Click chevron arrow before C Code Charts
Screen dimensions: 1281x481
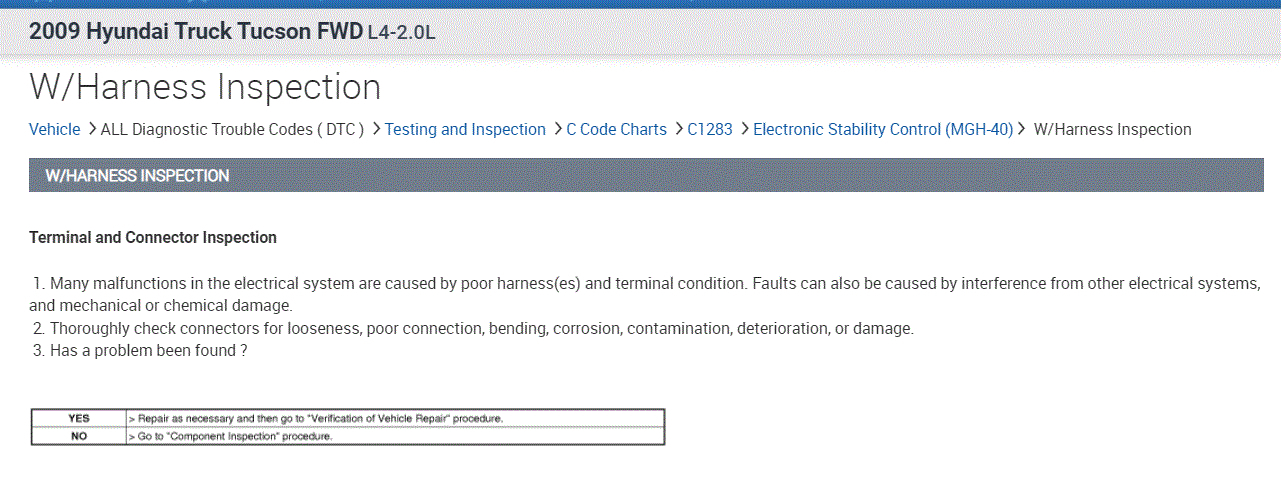tap(557, 129)
